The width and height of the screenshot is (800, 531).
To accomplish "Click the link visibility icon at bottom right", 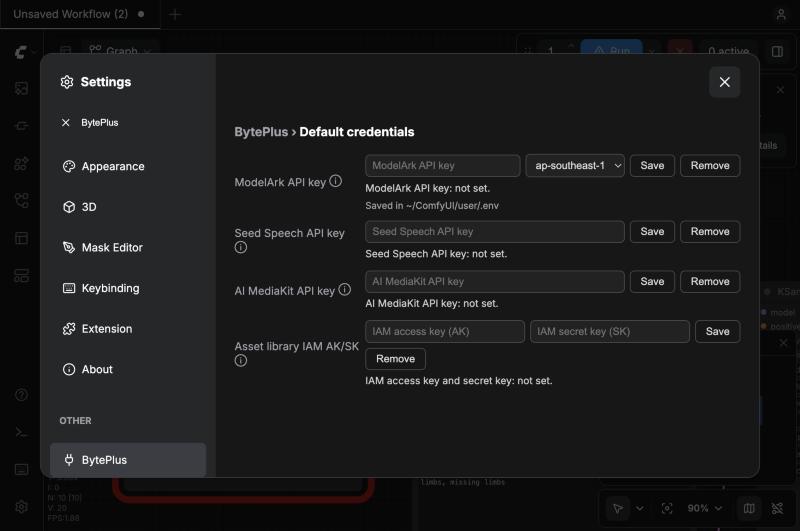I will tap(777, 508).
